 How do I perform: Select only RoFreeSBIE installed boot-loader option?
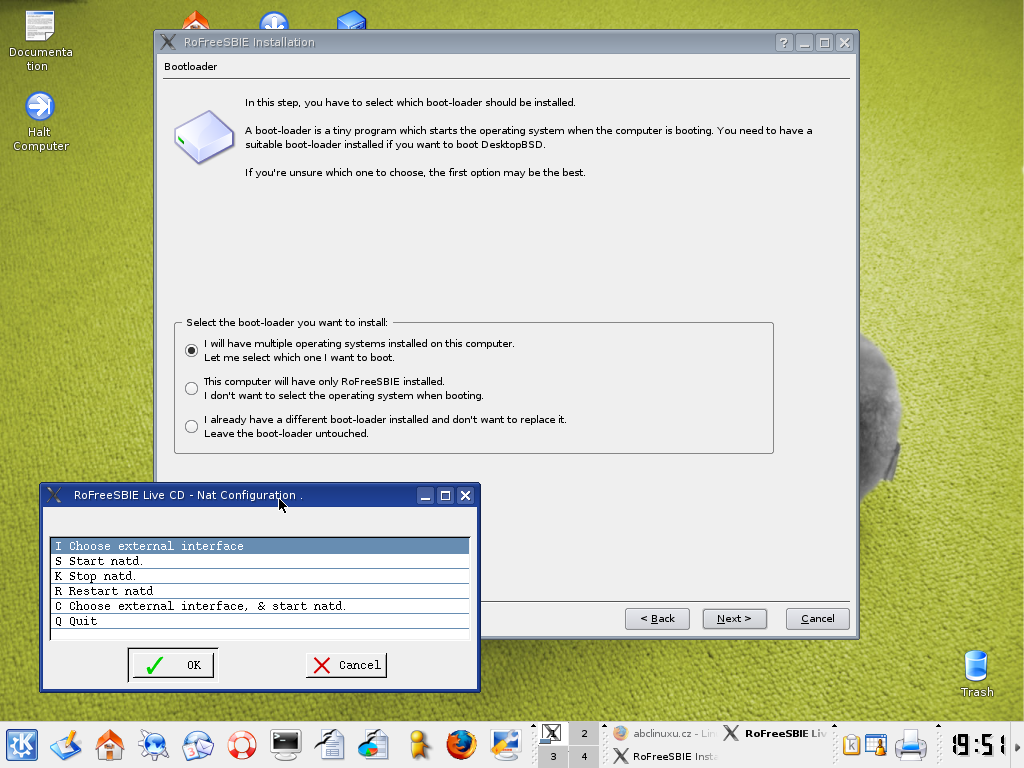pyautogui.click(x=191, y=389)
